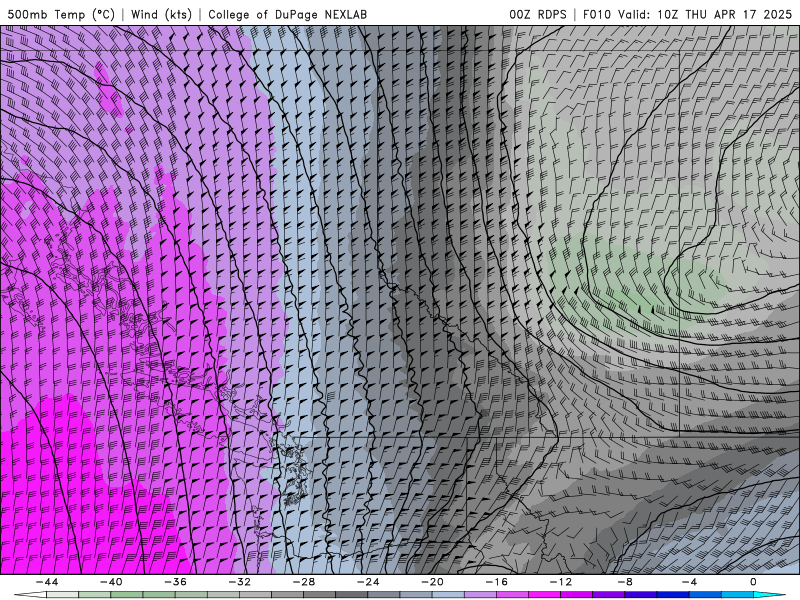Click the -40 colorbar tick label
The height and width of the screenshot is (600, 800).
click(111, 582)
